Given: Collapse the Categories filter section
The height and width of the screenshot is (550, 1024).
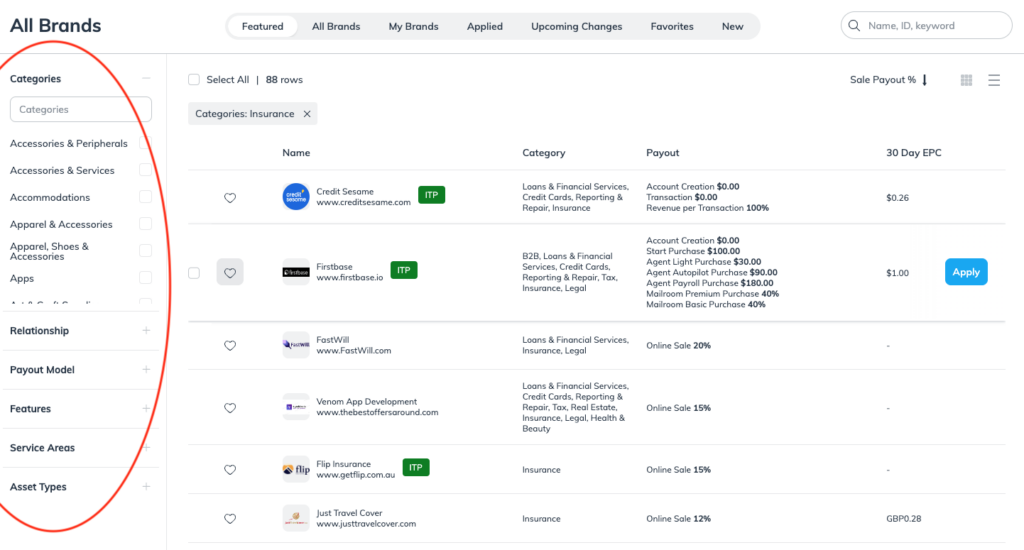Looking at the screenshot, I should pyautogui.click(x=146, y=78).
